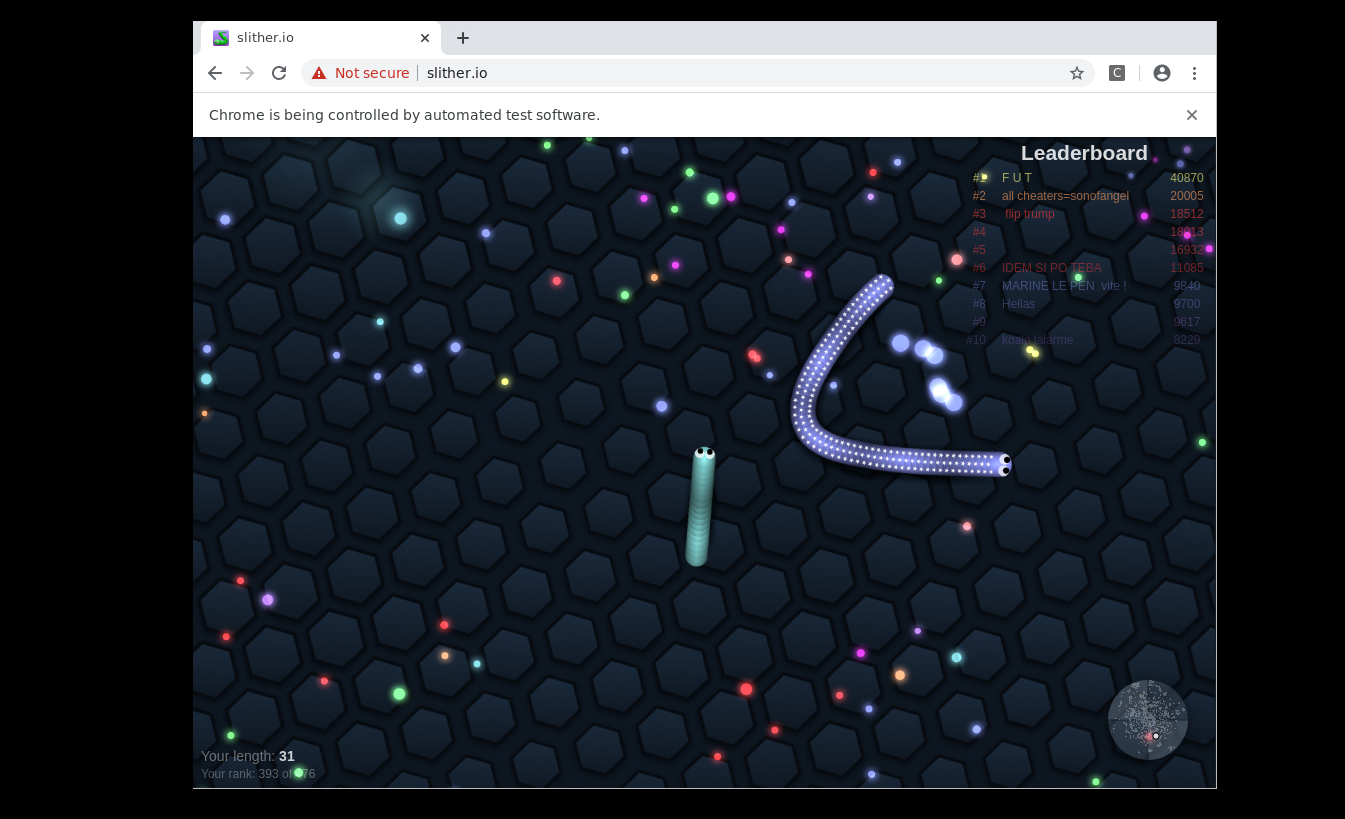The height and width of the screenshot is (819, 1345).
Task: Open the Chrome three-dot menu
Action: 1194,73
